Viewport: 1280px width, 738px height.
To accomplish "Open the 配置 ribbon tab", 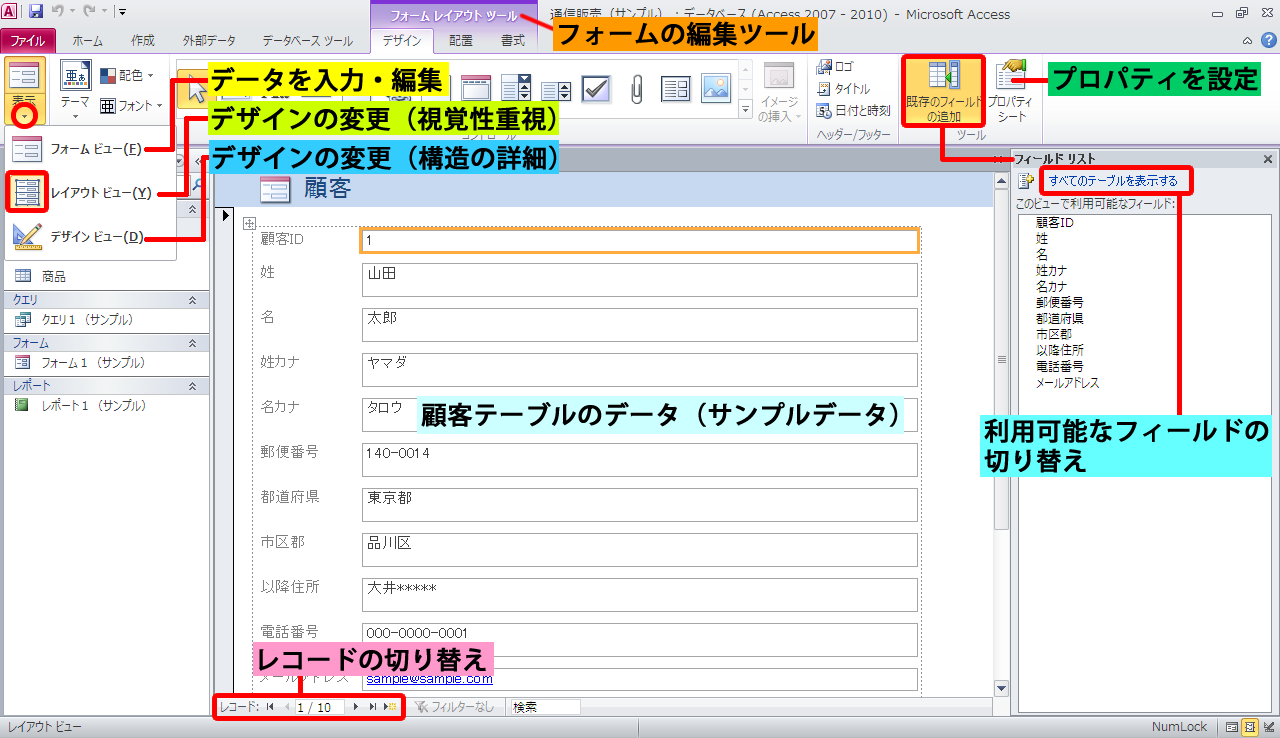I will click(461, 41).
